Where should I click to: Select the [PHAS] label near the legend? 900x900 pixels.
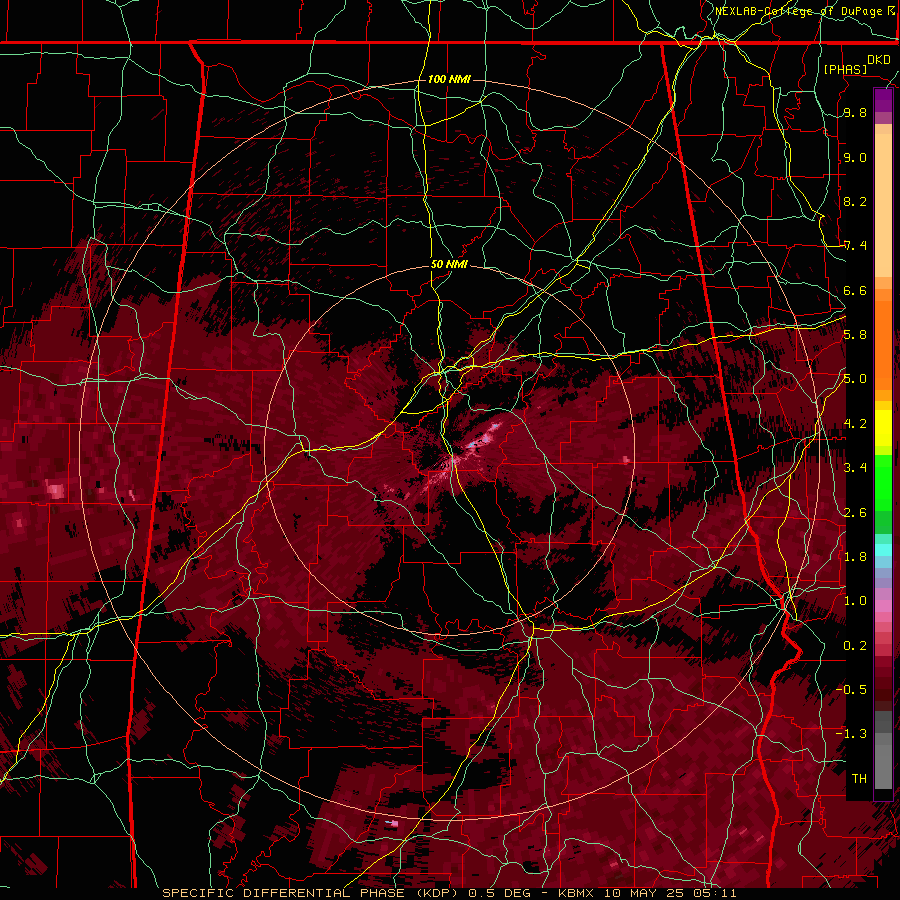[845, 69]
